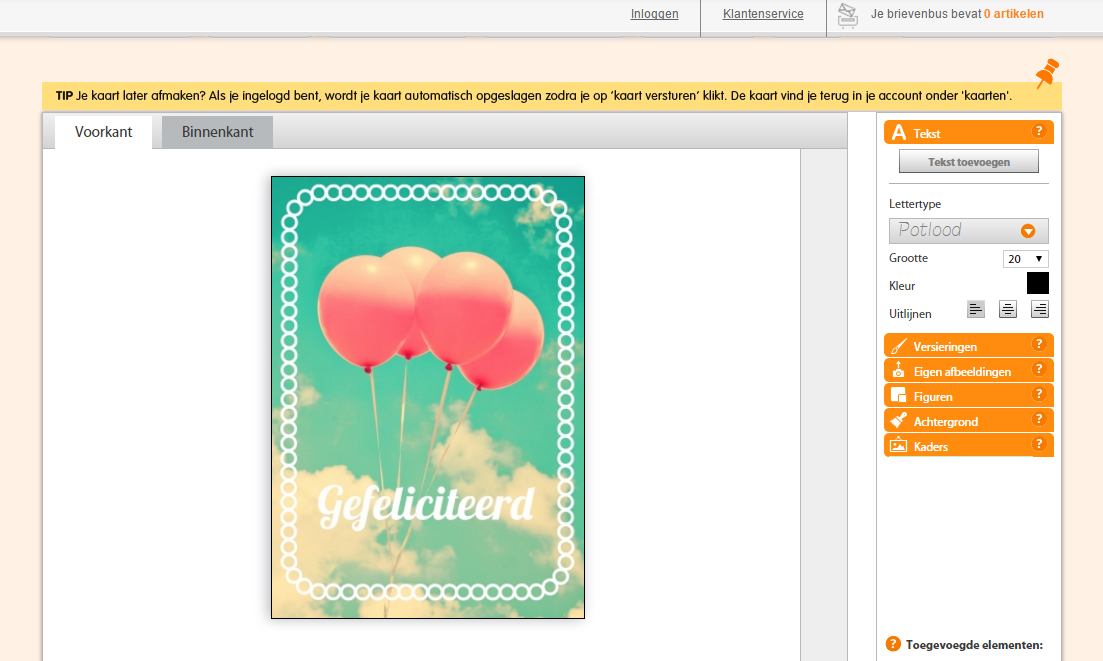Select the Gefeliciteerd text on the card
This screenshot has height=661, width=1103.
click(x=426, y=505)
